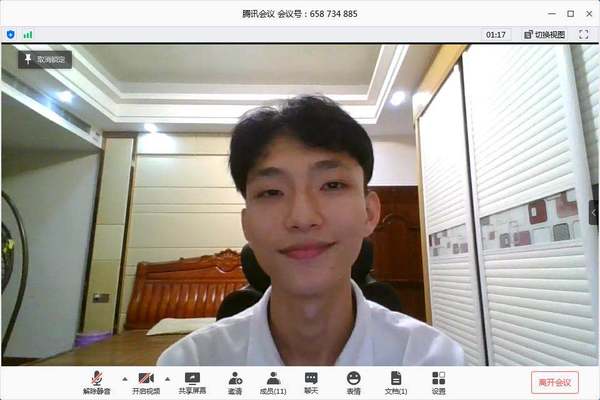
Task: Open the emoji reactions (表情) picker
Action: click(353, 382)
